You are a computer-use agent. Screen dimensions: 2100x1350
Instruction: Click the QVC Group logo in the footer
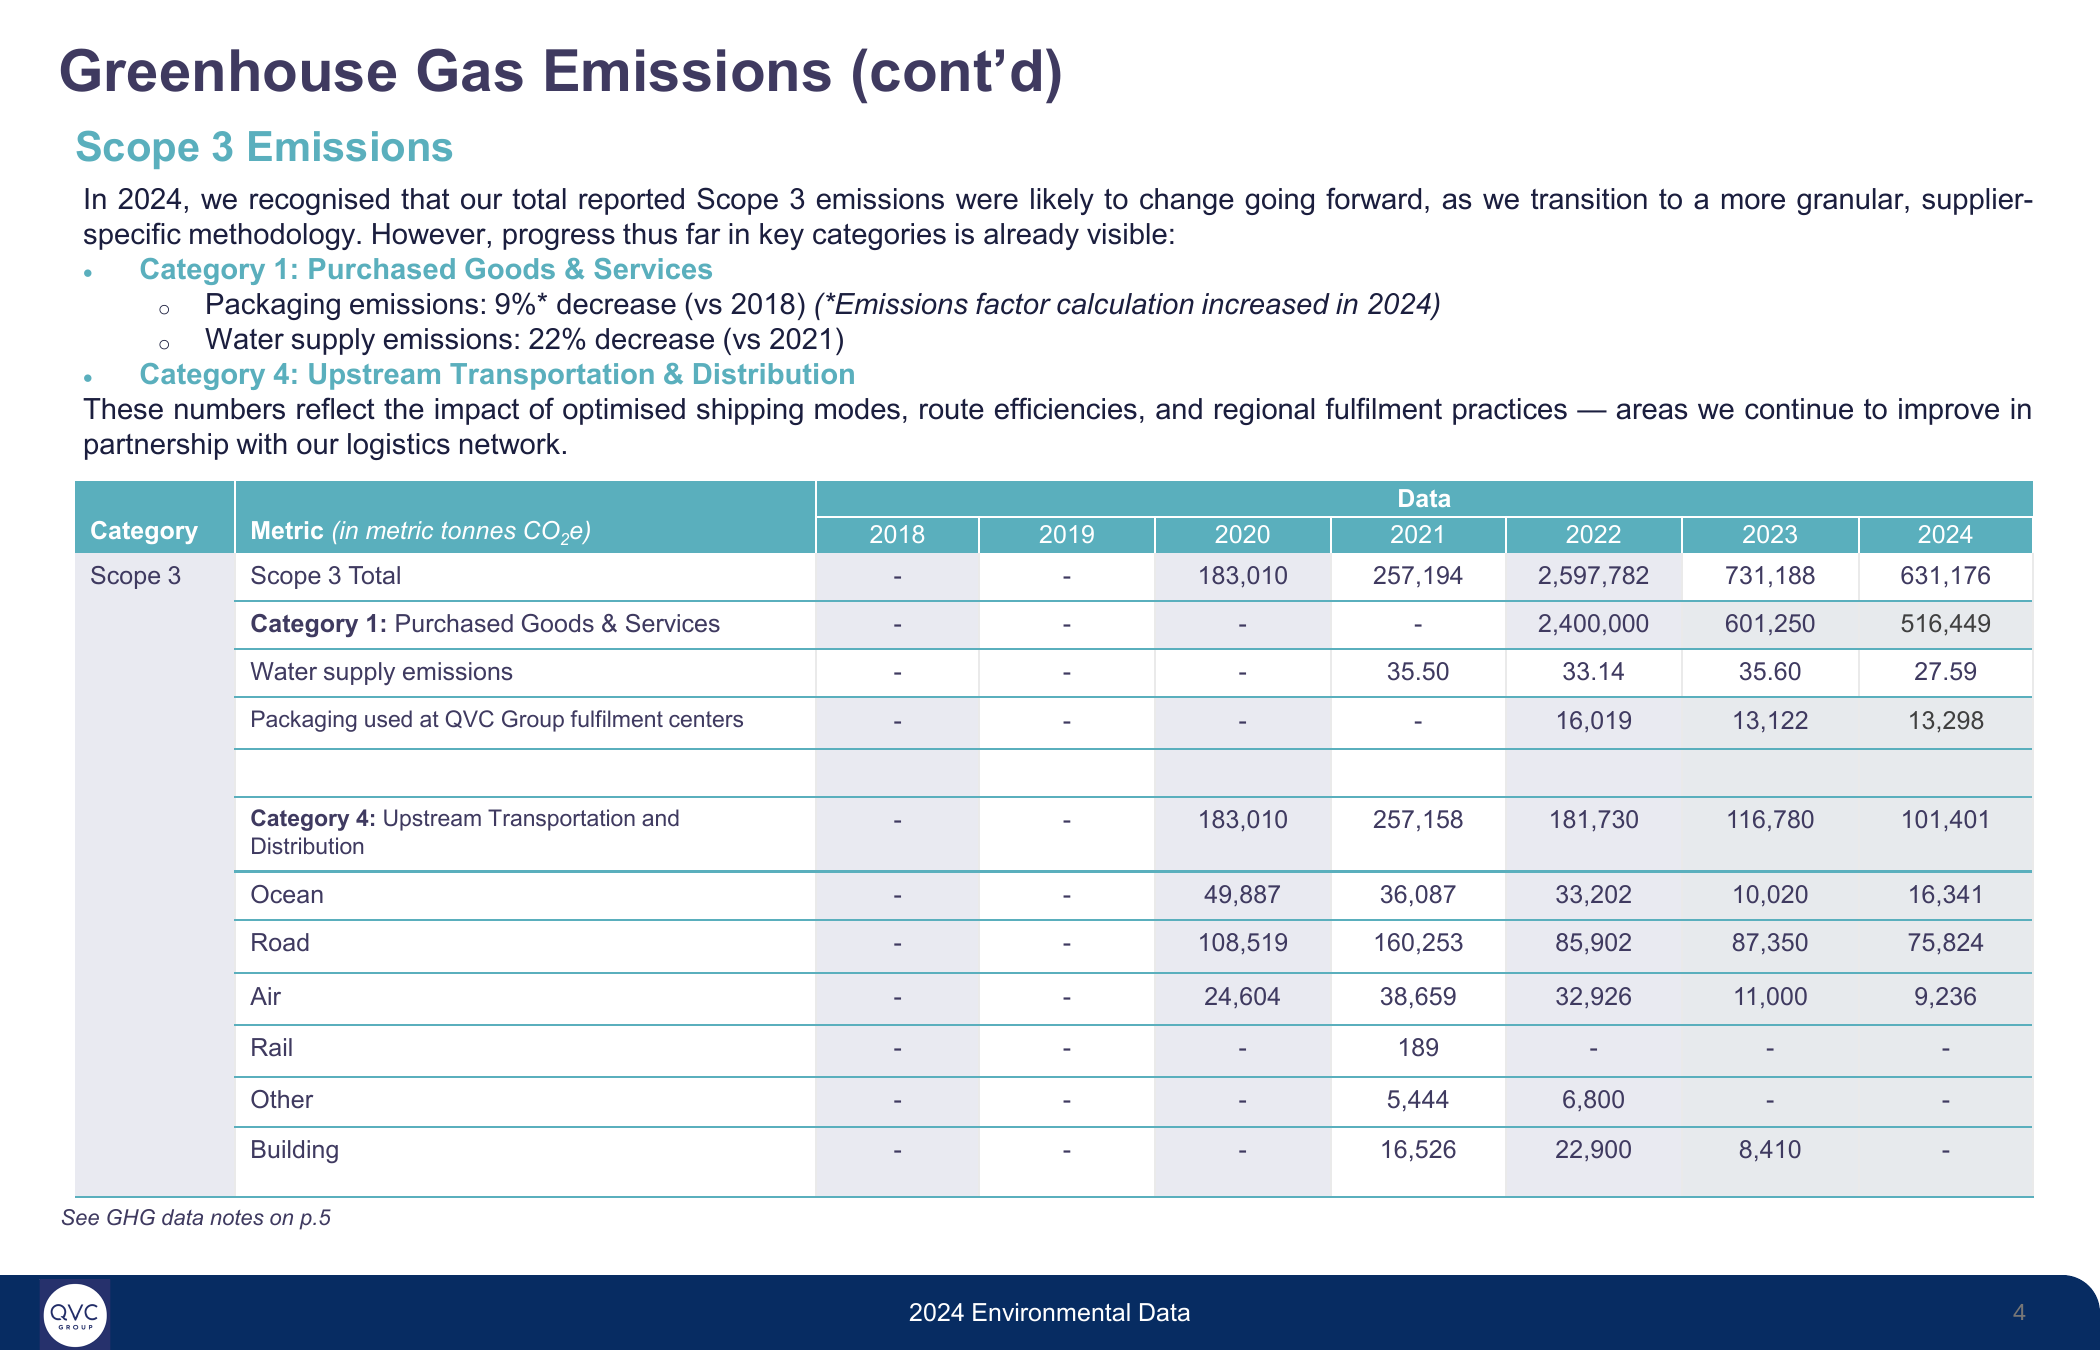(75, 1314)
